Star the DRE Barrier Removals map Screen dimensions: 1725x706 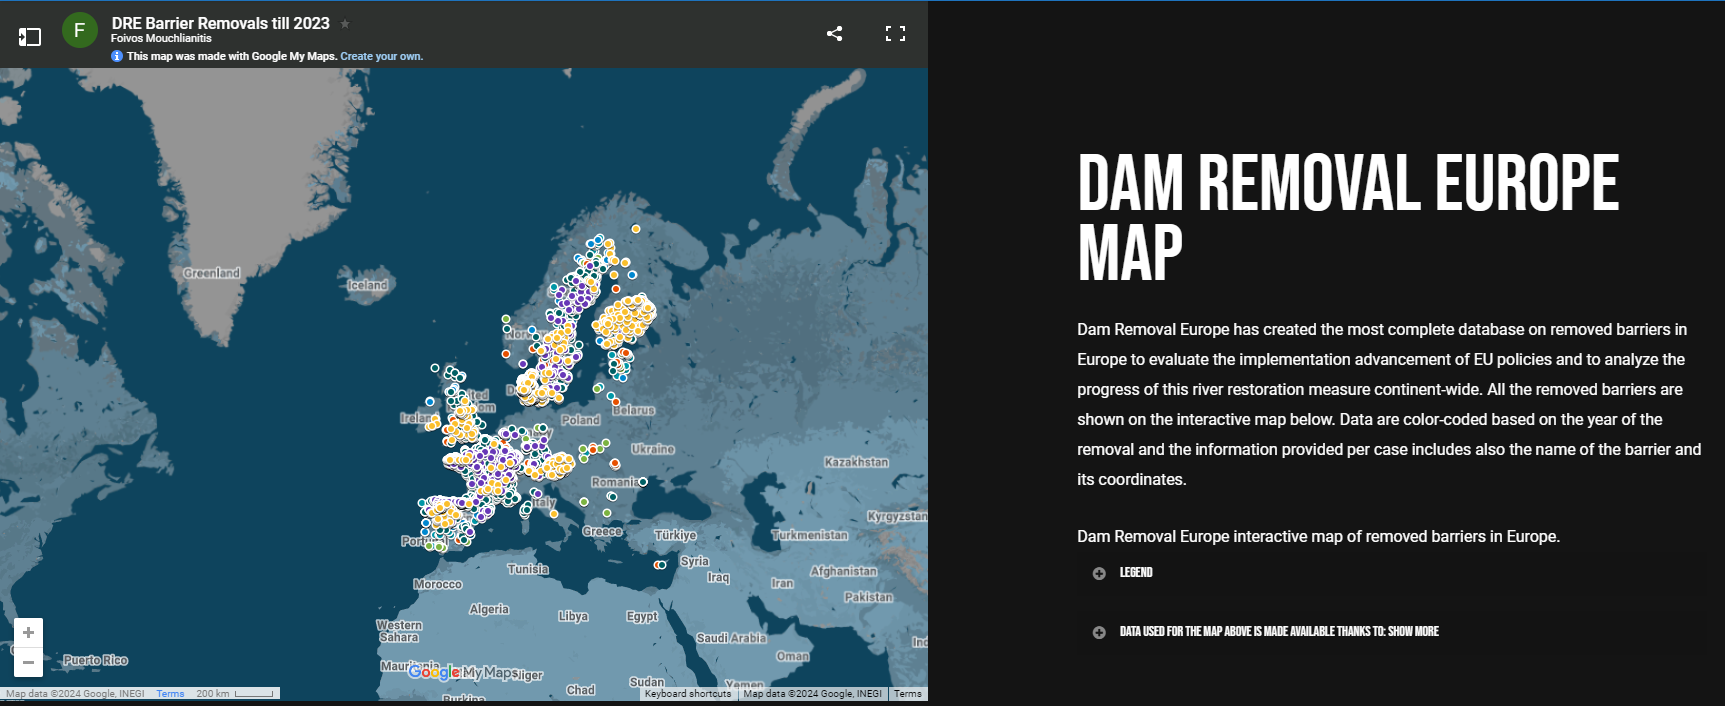[x=345, y=24]
